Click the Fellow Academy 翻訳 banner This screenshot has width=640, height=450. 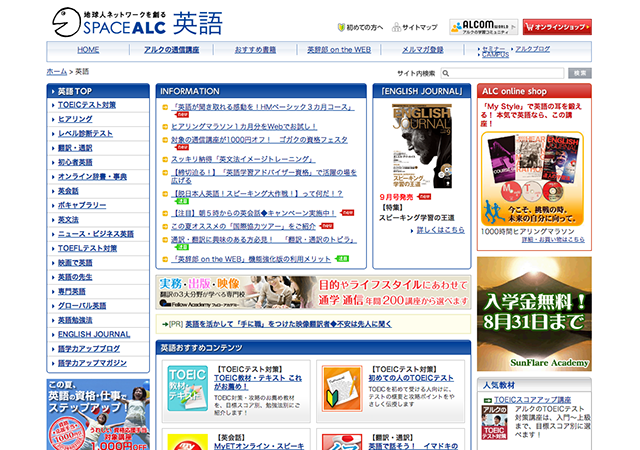(313, 292)
